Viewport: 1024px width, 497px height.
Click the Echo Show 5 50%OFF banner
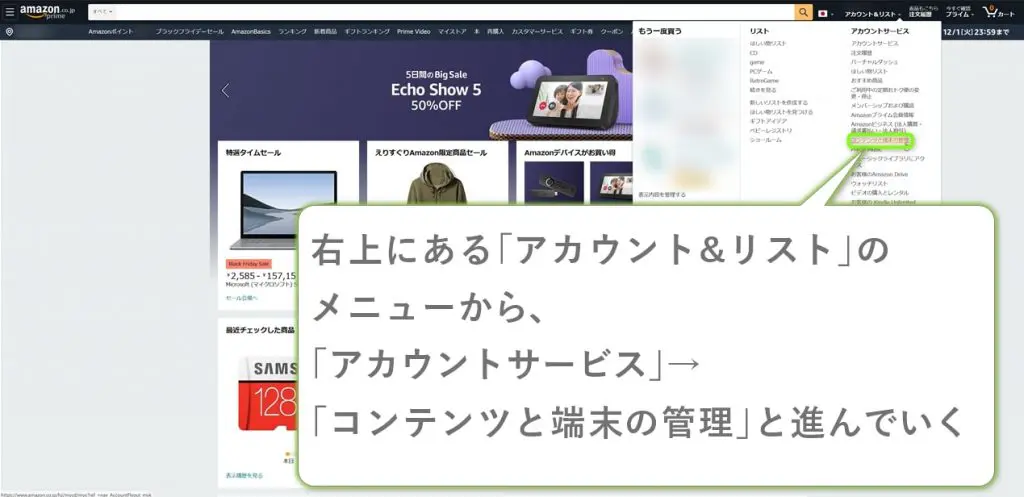421,90
